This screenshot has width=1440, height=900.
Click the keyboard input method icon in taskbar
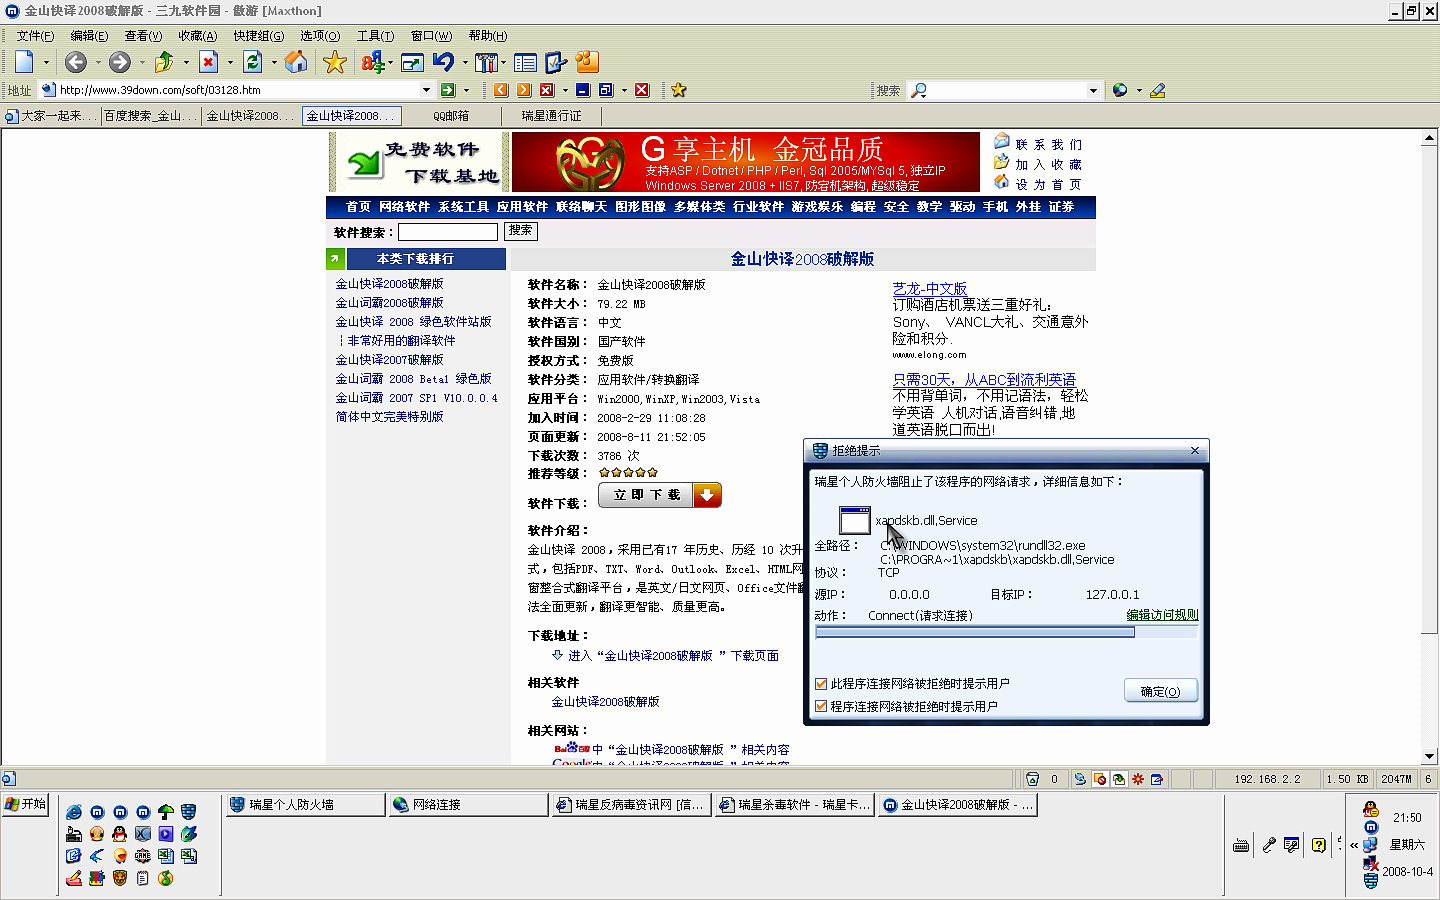tap(1241, 846)
